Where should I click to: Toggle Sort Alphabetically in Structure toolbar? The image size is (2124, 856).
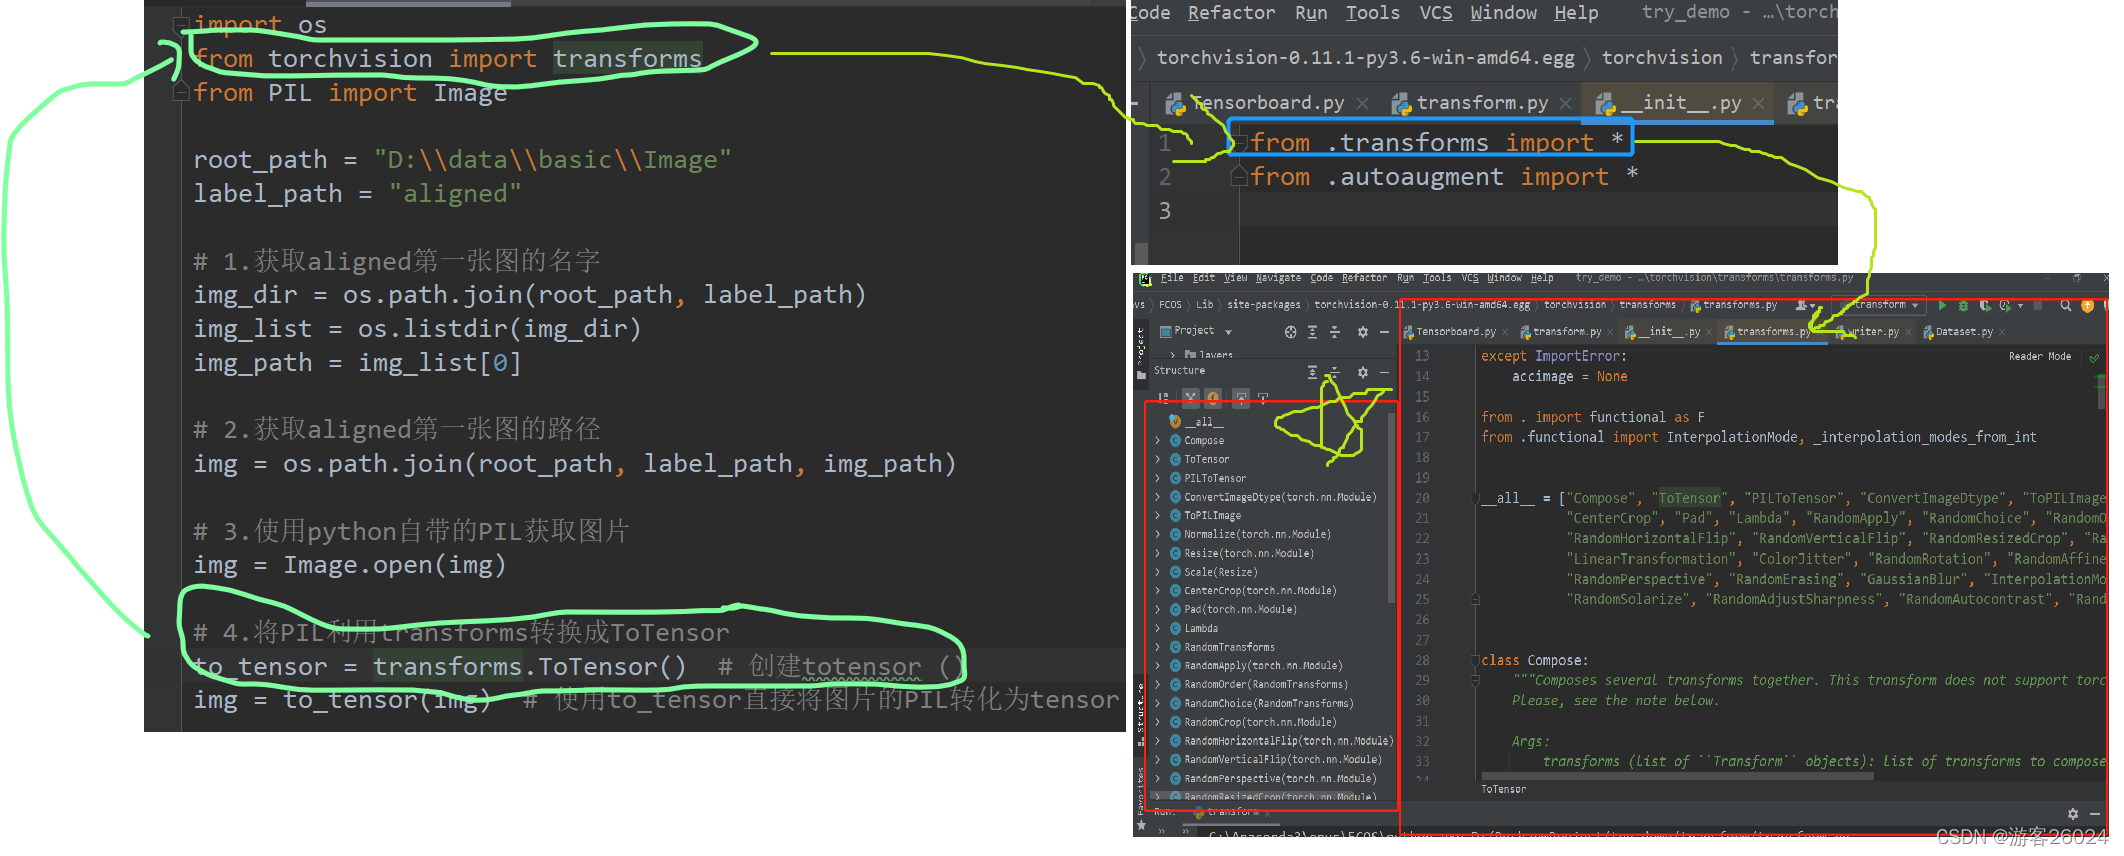click(x=1163, y=398)
